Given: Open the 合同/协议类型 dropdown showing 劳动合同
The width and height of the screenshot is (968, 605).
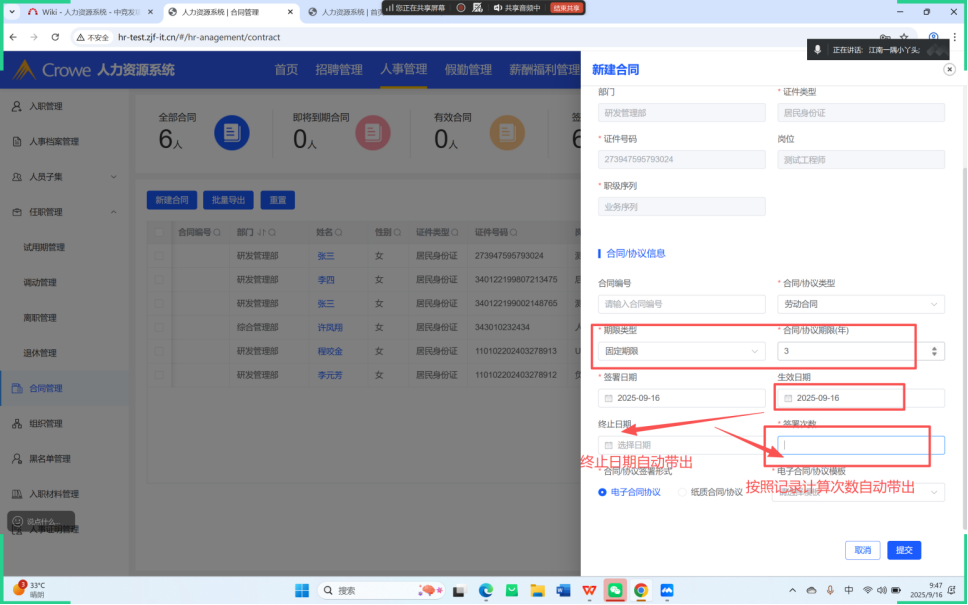Looking at the screenshot, I should click(861, 304).
